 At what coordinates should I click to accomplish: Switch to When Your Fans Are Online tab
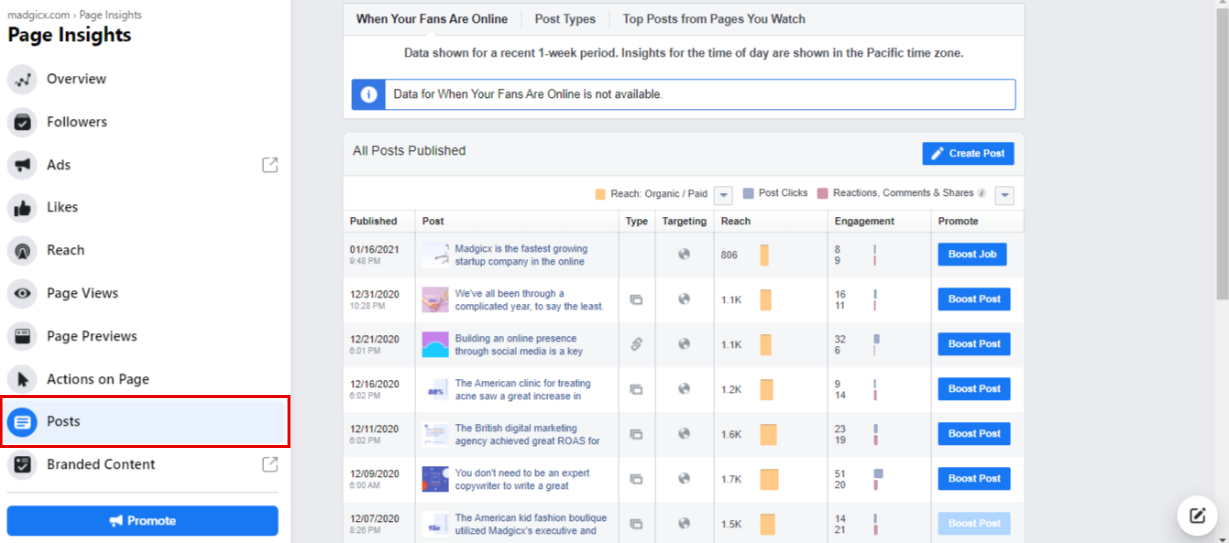tap(432, 19)
